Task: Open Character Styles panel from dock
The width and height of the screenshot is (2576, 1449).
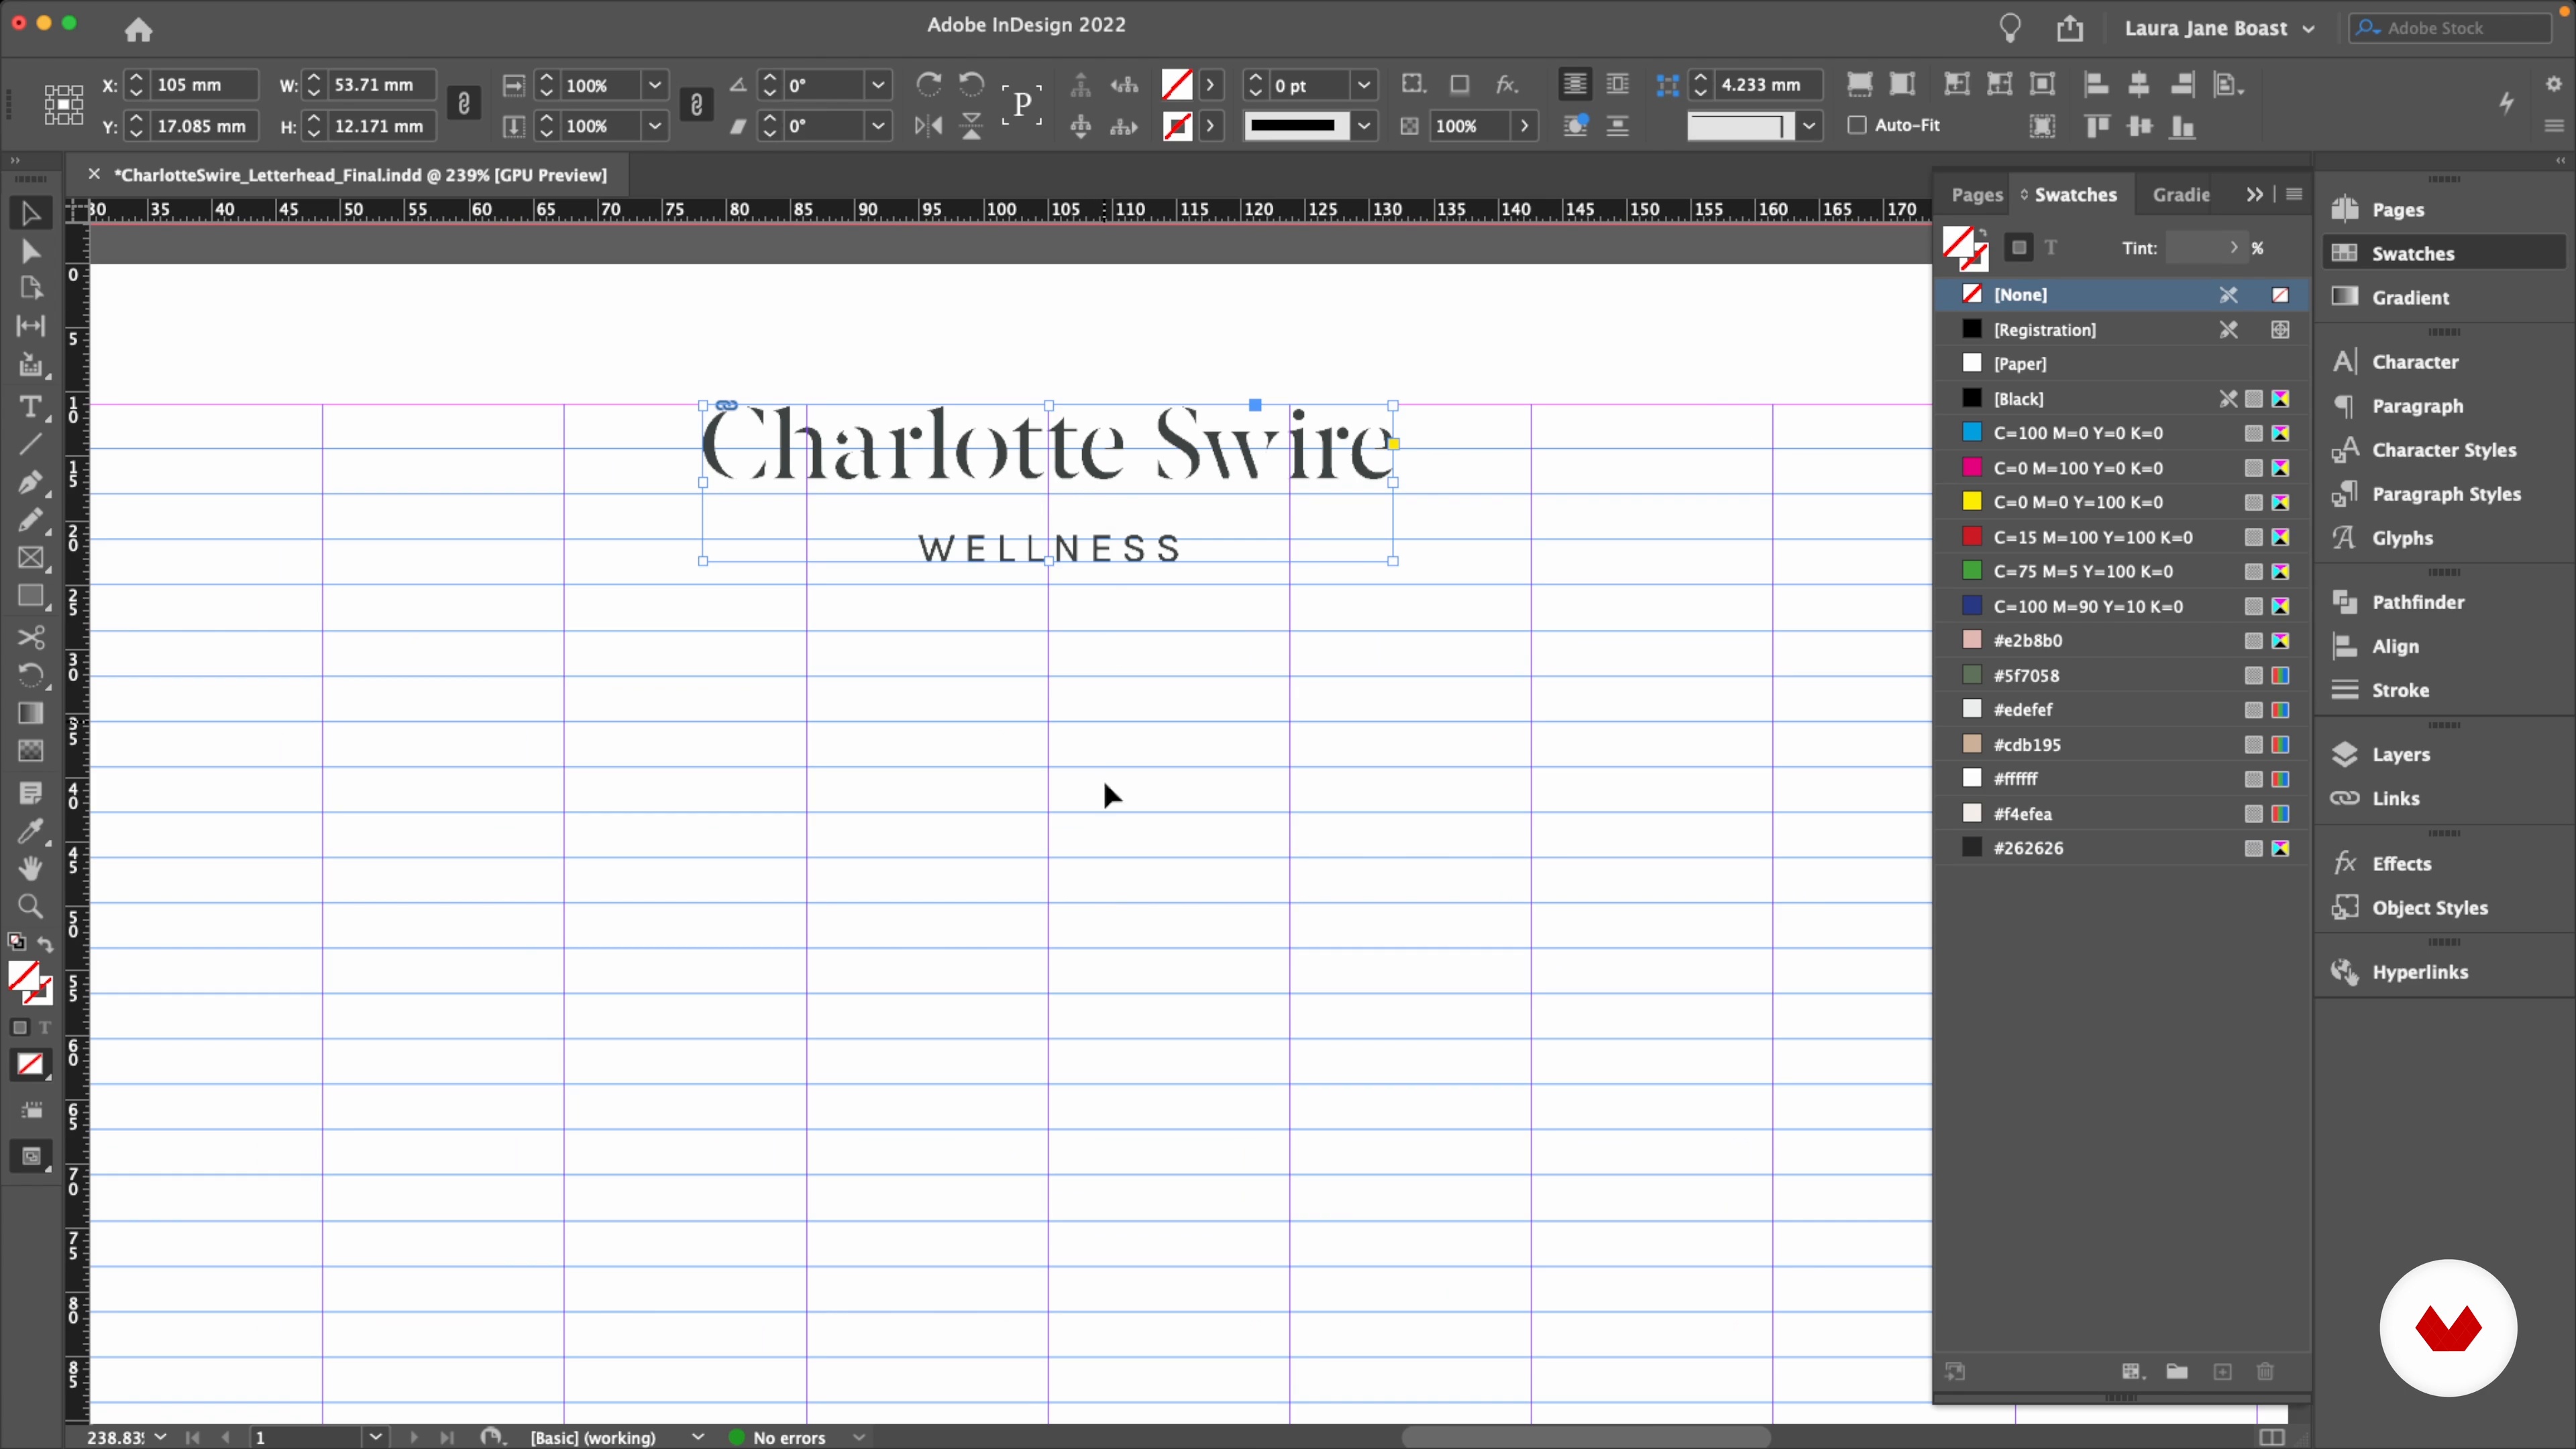Action: tap(2444, 450)
